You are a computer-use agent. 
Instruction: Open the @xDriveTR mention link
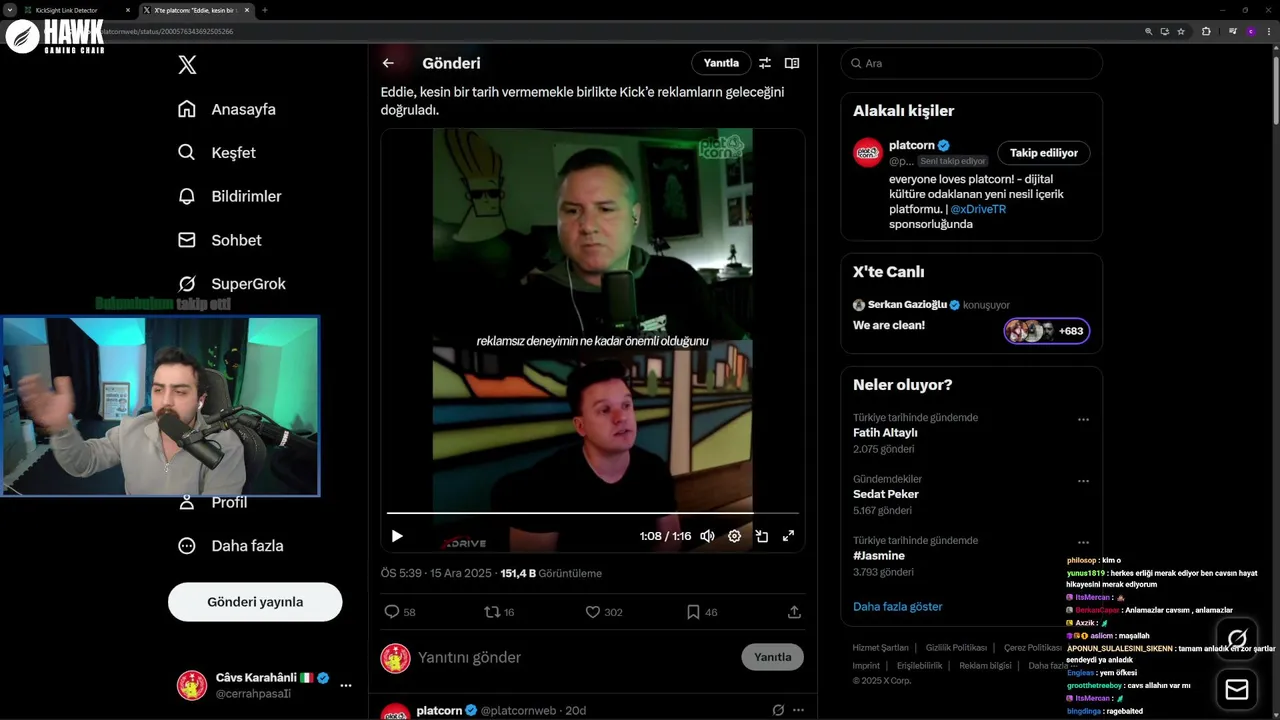pos(978,209)
